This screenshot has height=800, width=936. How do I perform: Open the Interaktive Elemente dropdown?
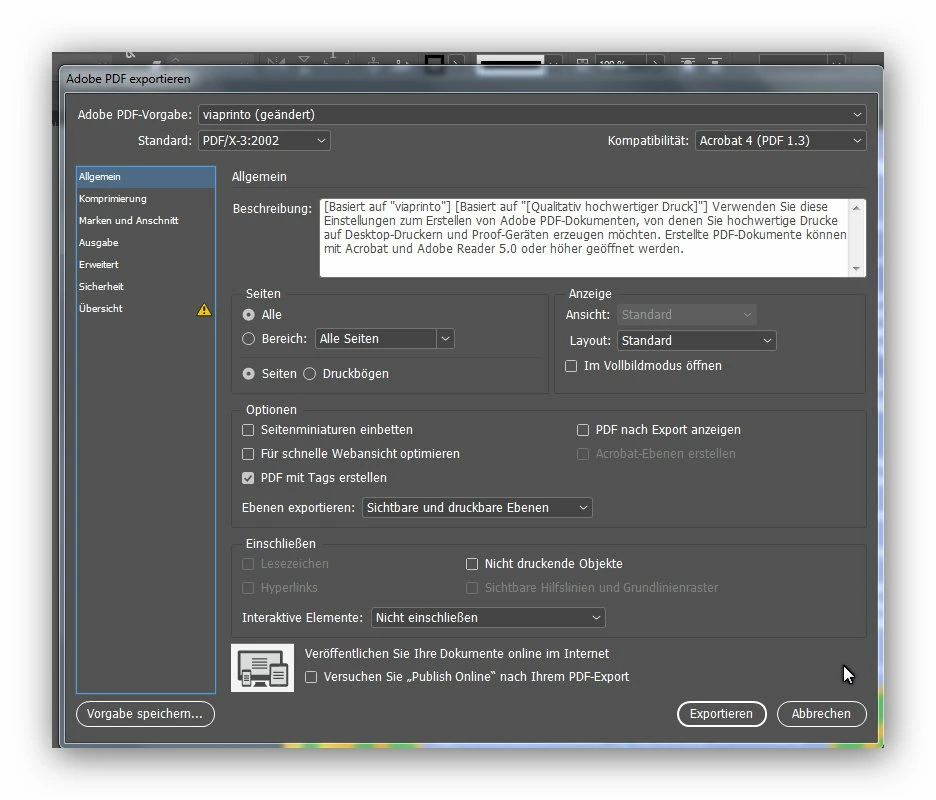(488, 618)
